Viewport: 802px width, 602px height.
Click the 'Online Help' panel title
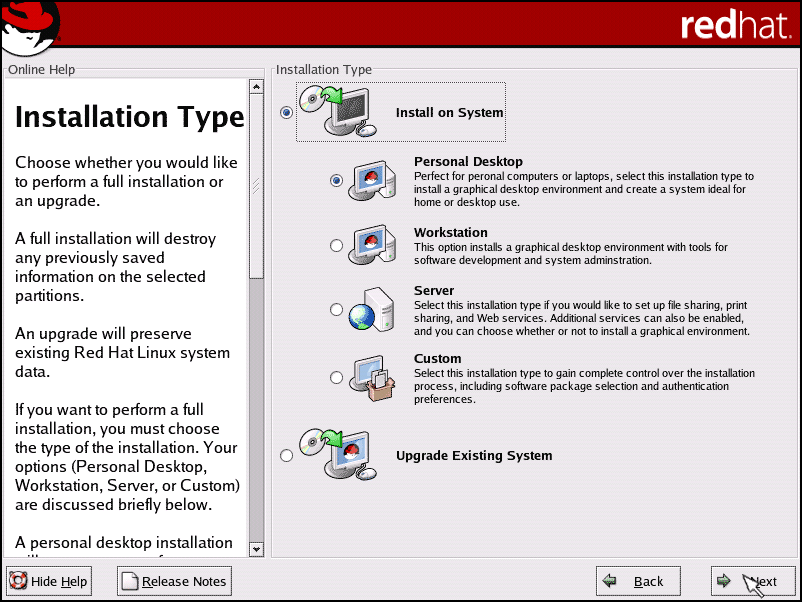pos(41,70)
